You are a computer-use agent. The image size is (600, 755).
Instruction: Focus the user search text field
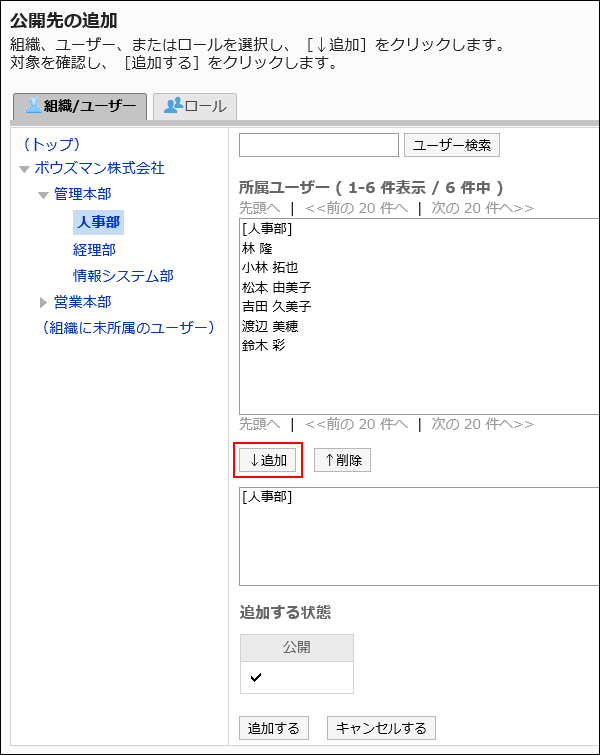pos(319,145)
